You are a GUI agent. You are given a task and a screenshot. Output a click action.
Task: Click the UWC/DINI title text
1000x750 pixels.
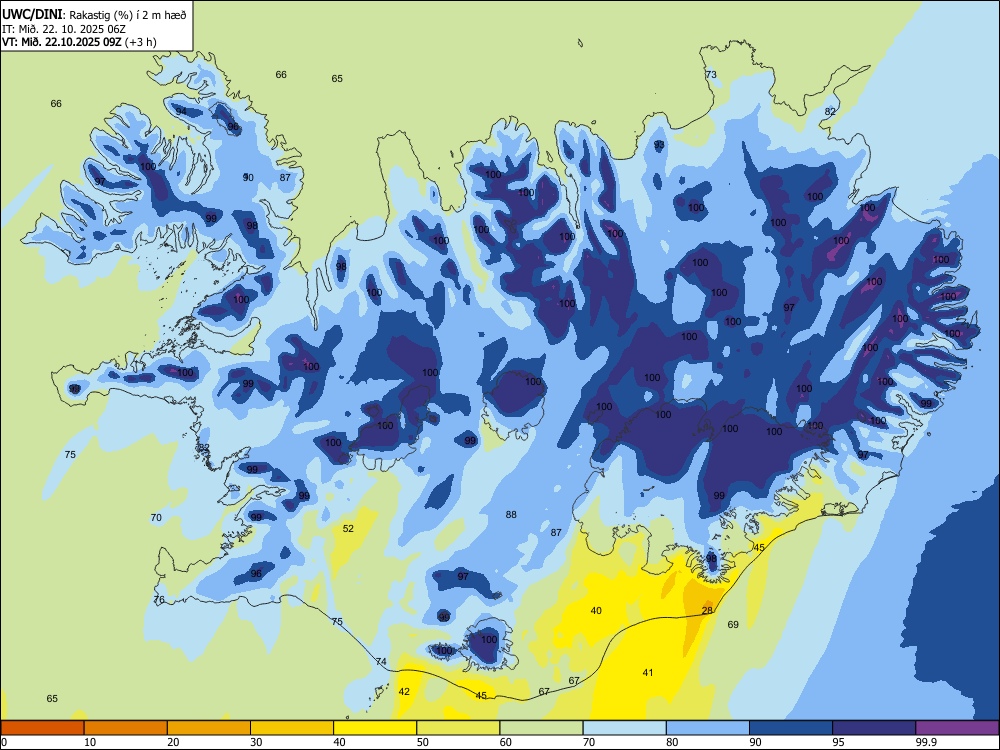32,15
